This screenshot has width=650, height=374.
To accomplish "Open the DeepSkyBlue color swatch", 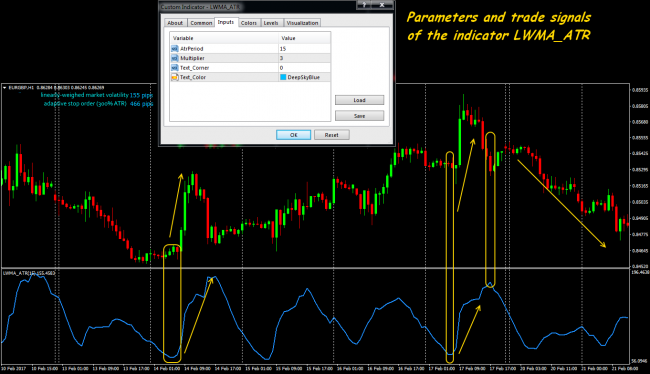I will coord(283,77).
